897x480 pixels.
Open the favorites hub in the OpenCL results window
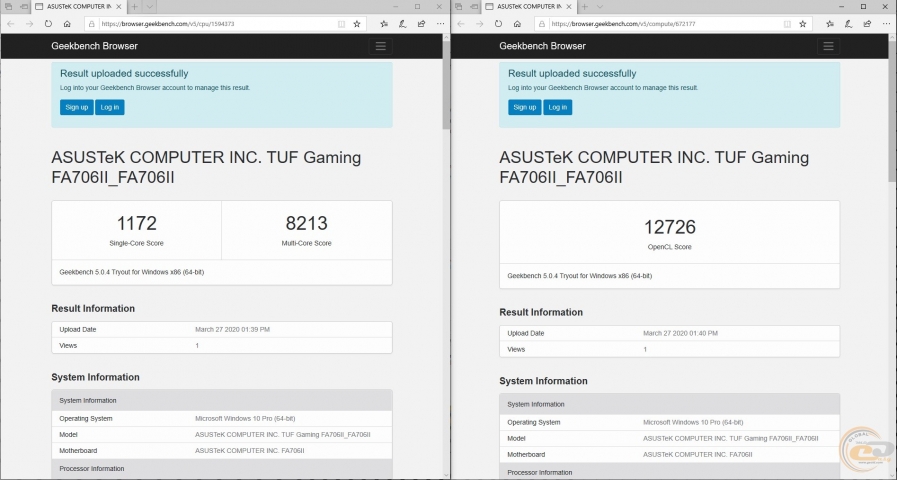point(829,24)
